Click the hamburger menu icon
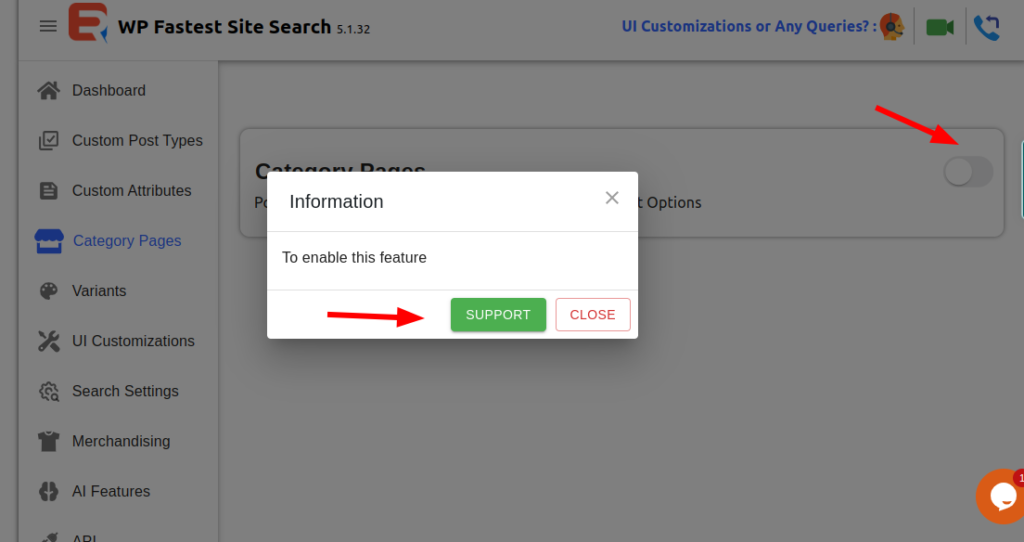This screenshot has height=542, width=1024. click(48, 26)
